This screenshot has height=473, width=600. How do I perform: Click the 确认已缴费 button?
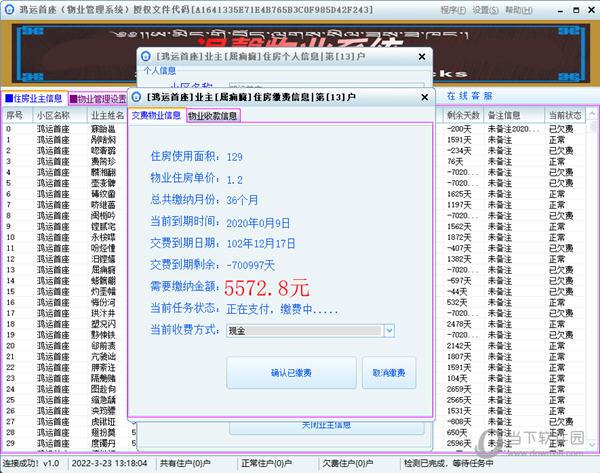point(291,373)
